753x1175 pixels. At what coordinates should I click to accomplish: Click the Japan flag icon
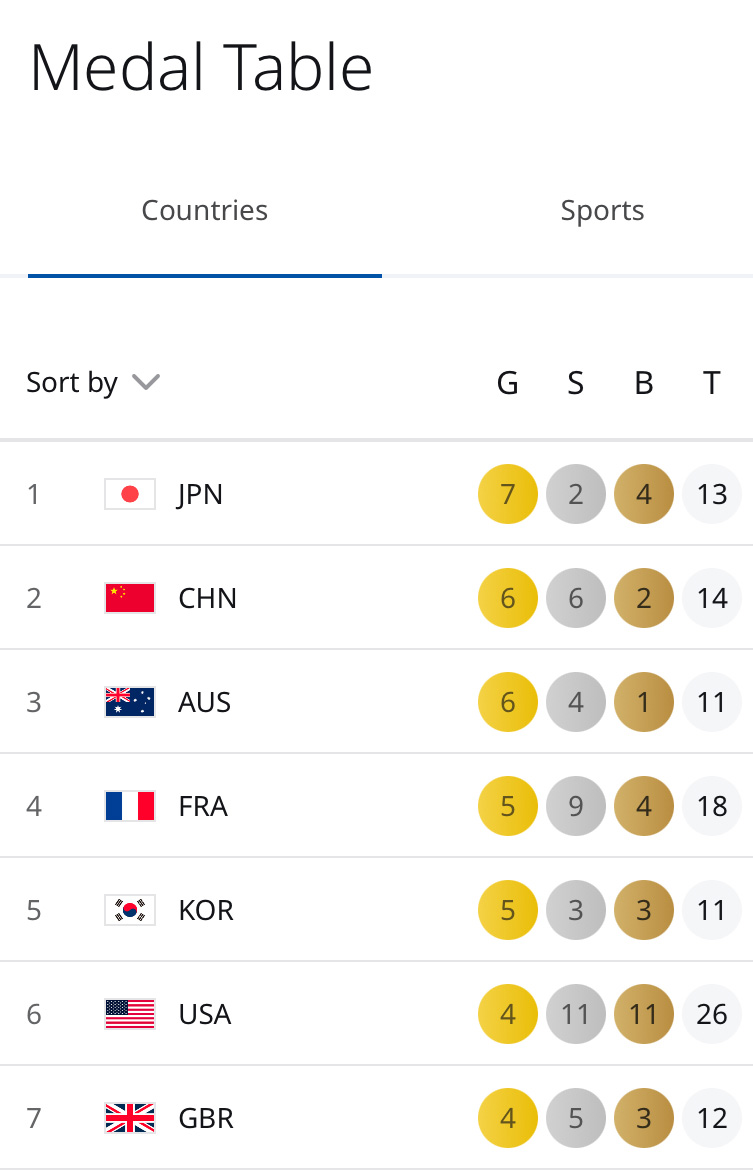(130, 494)
